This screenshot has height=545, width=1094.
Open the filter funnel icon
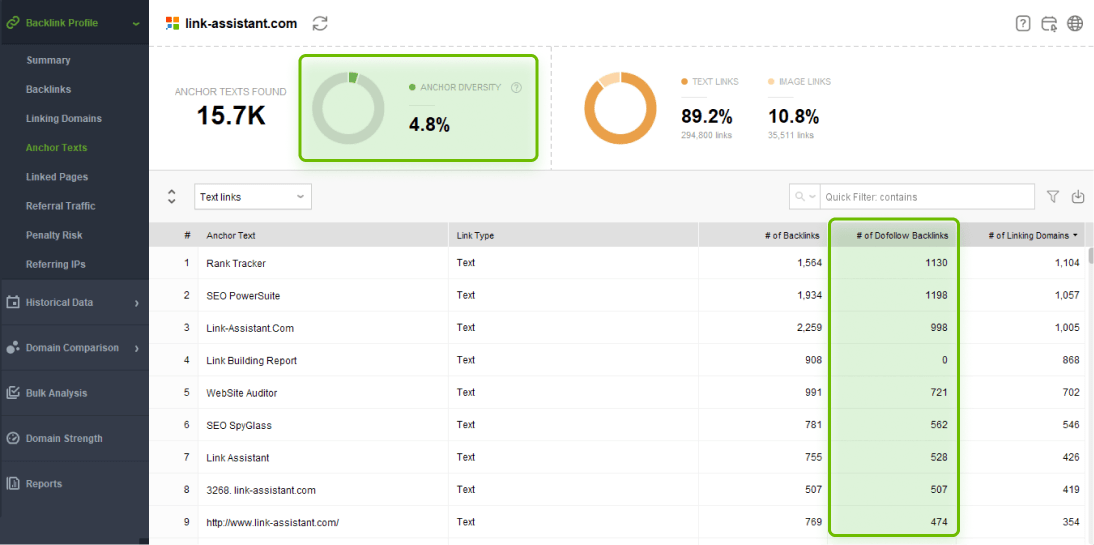(1053, 197)
